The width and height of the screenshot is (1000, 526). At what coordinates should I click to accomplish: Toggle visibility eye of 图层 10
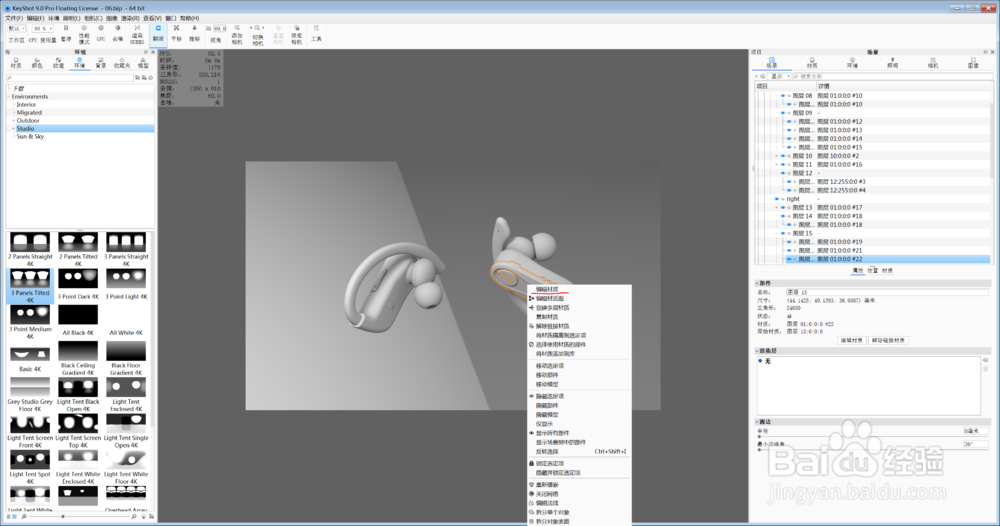[x=783, y=156]
